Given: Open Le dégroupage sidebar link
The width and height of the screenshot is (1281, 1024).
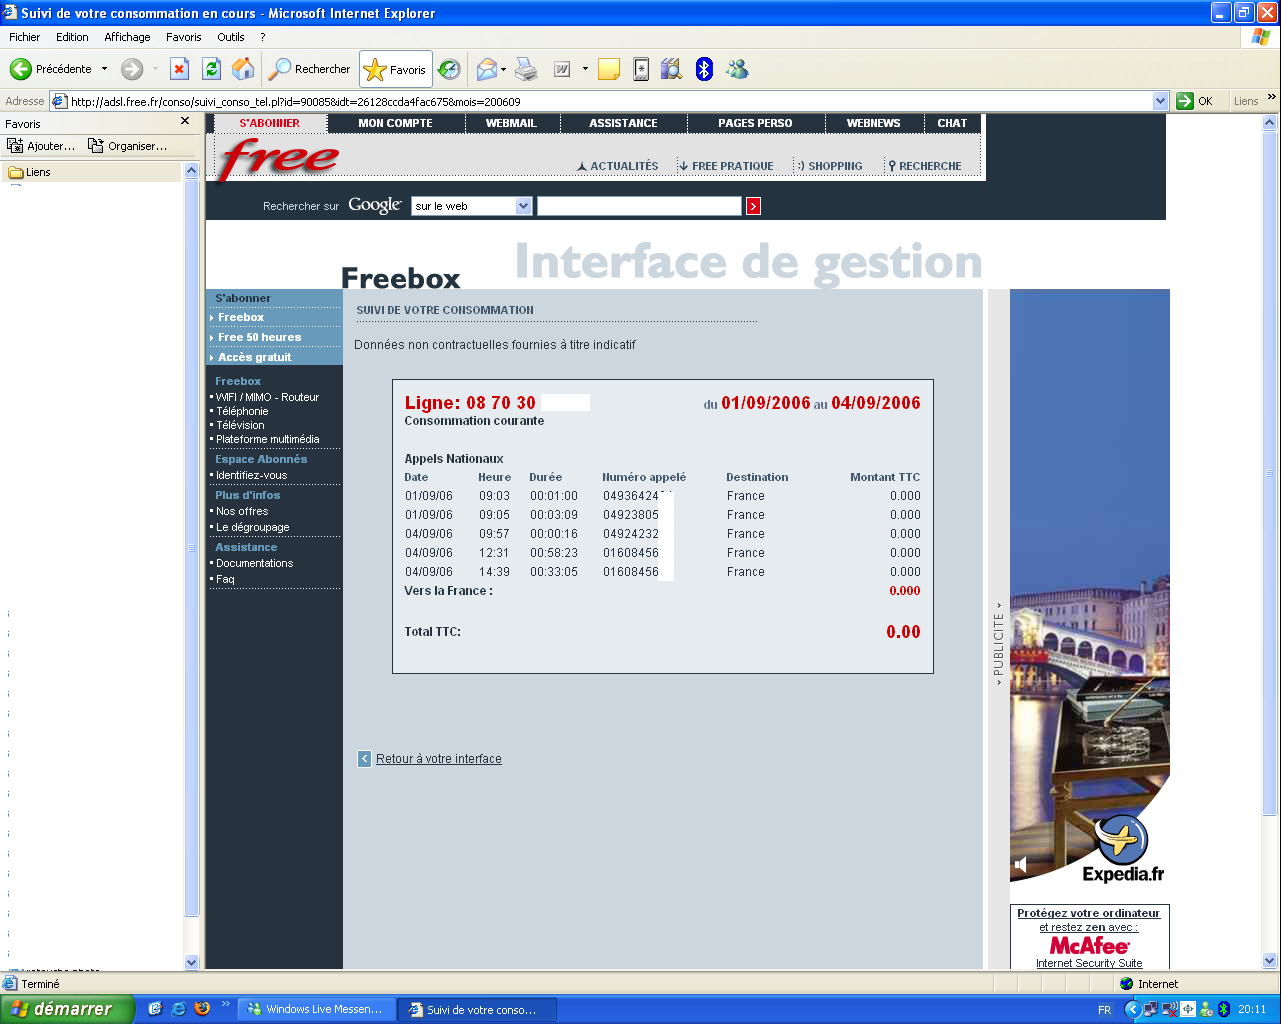Looking at the screenshot, I should pos(252,527).
